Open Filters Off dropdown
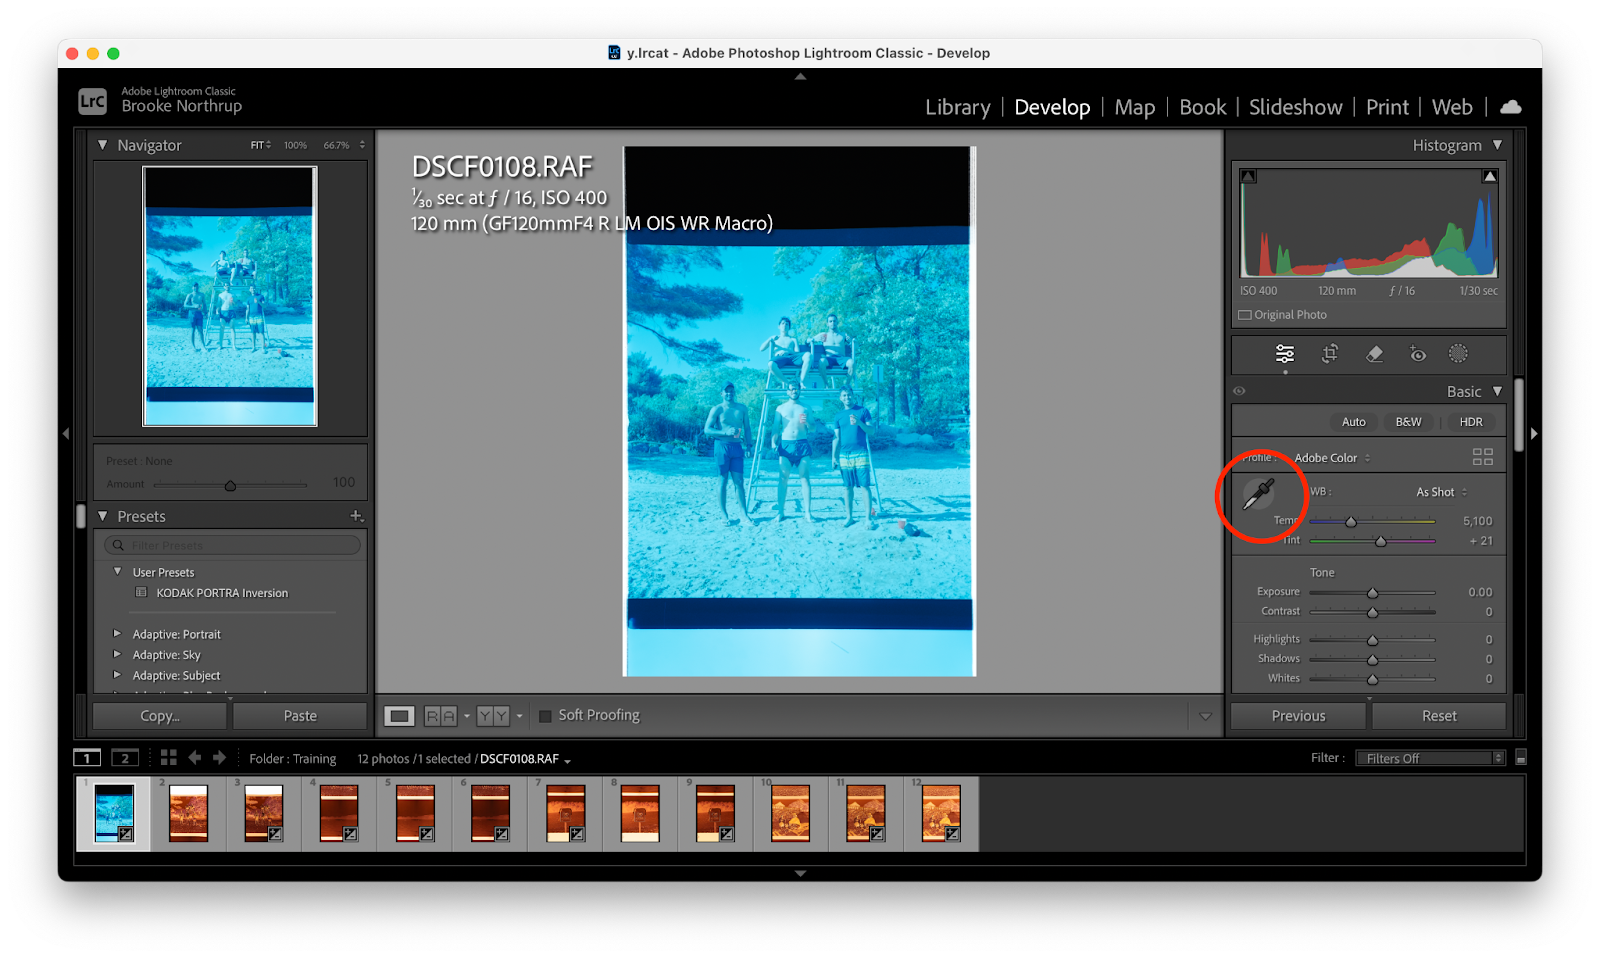 click(1430, 758)
